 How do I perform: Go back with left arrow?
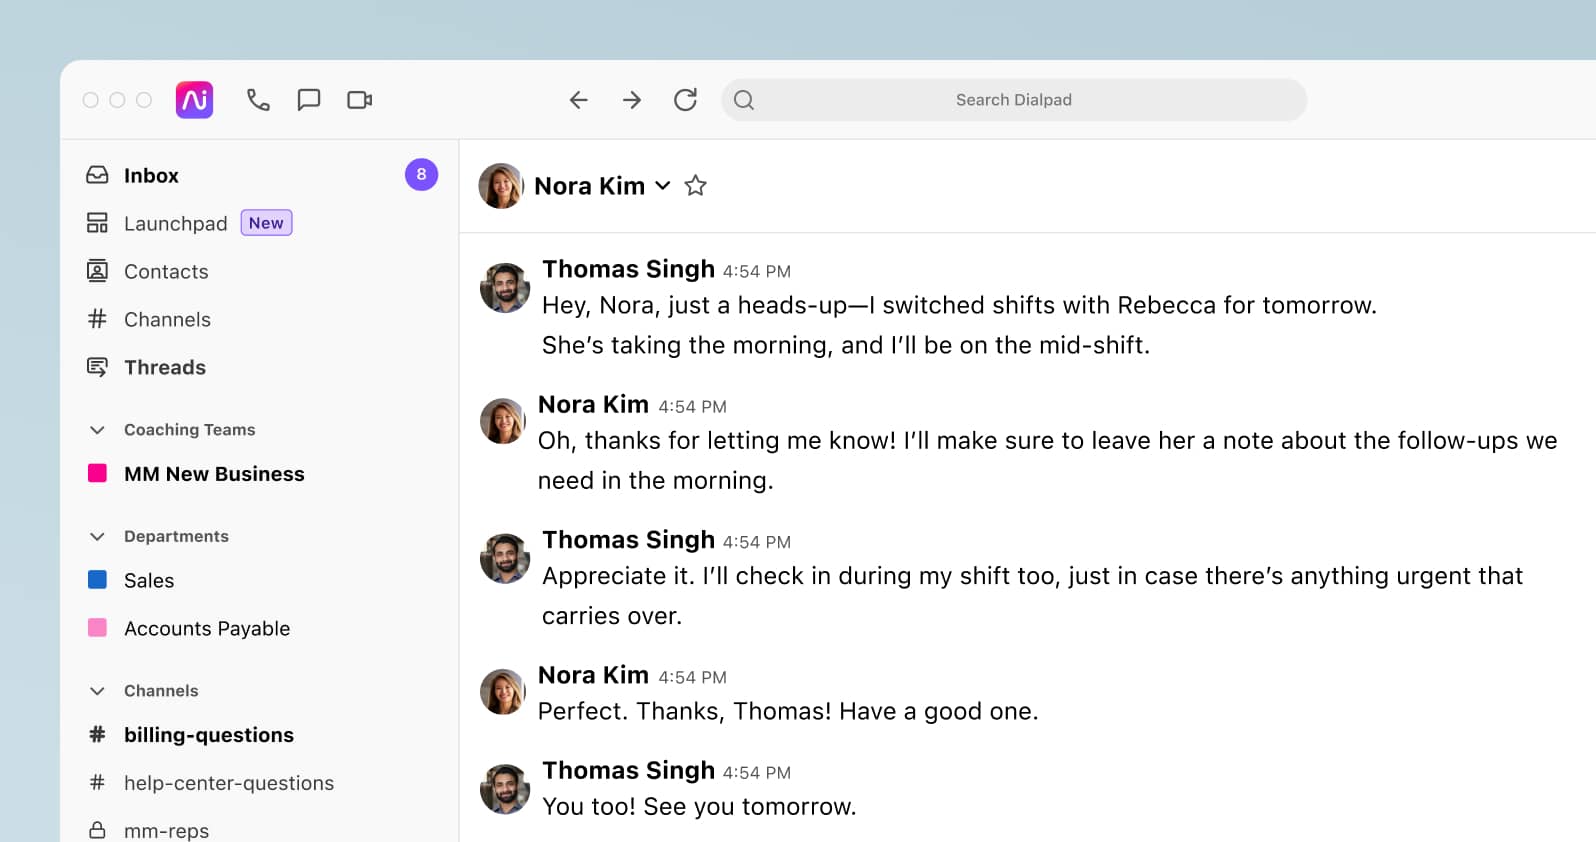point(578,100)
